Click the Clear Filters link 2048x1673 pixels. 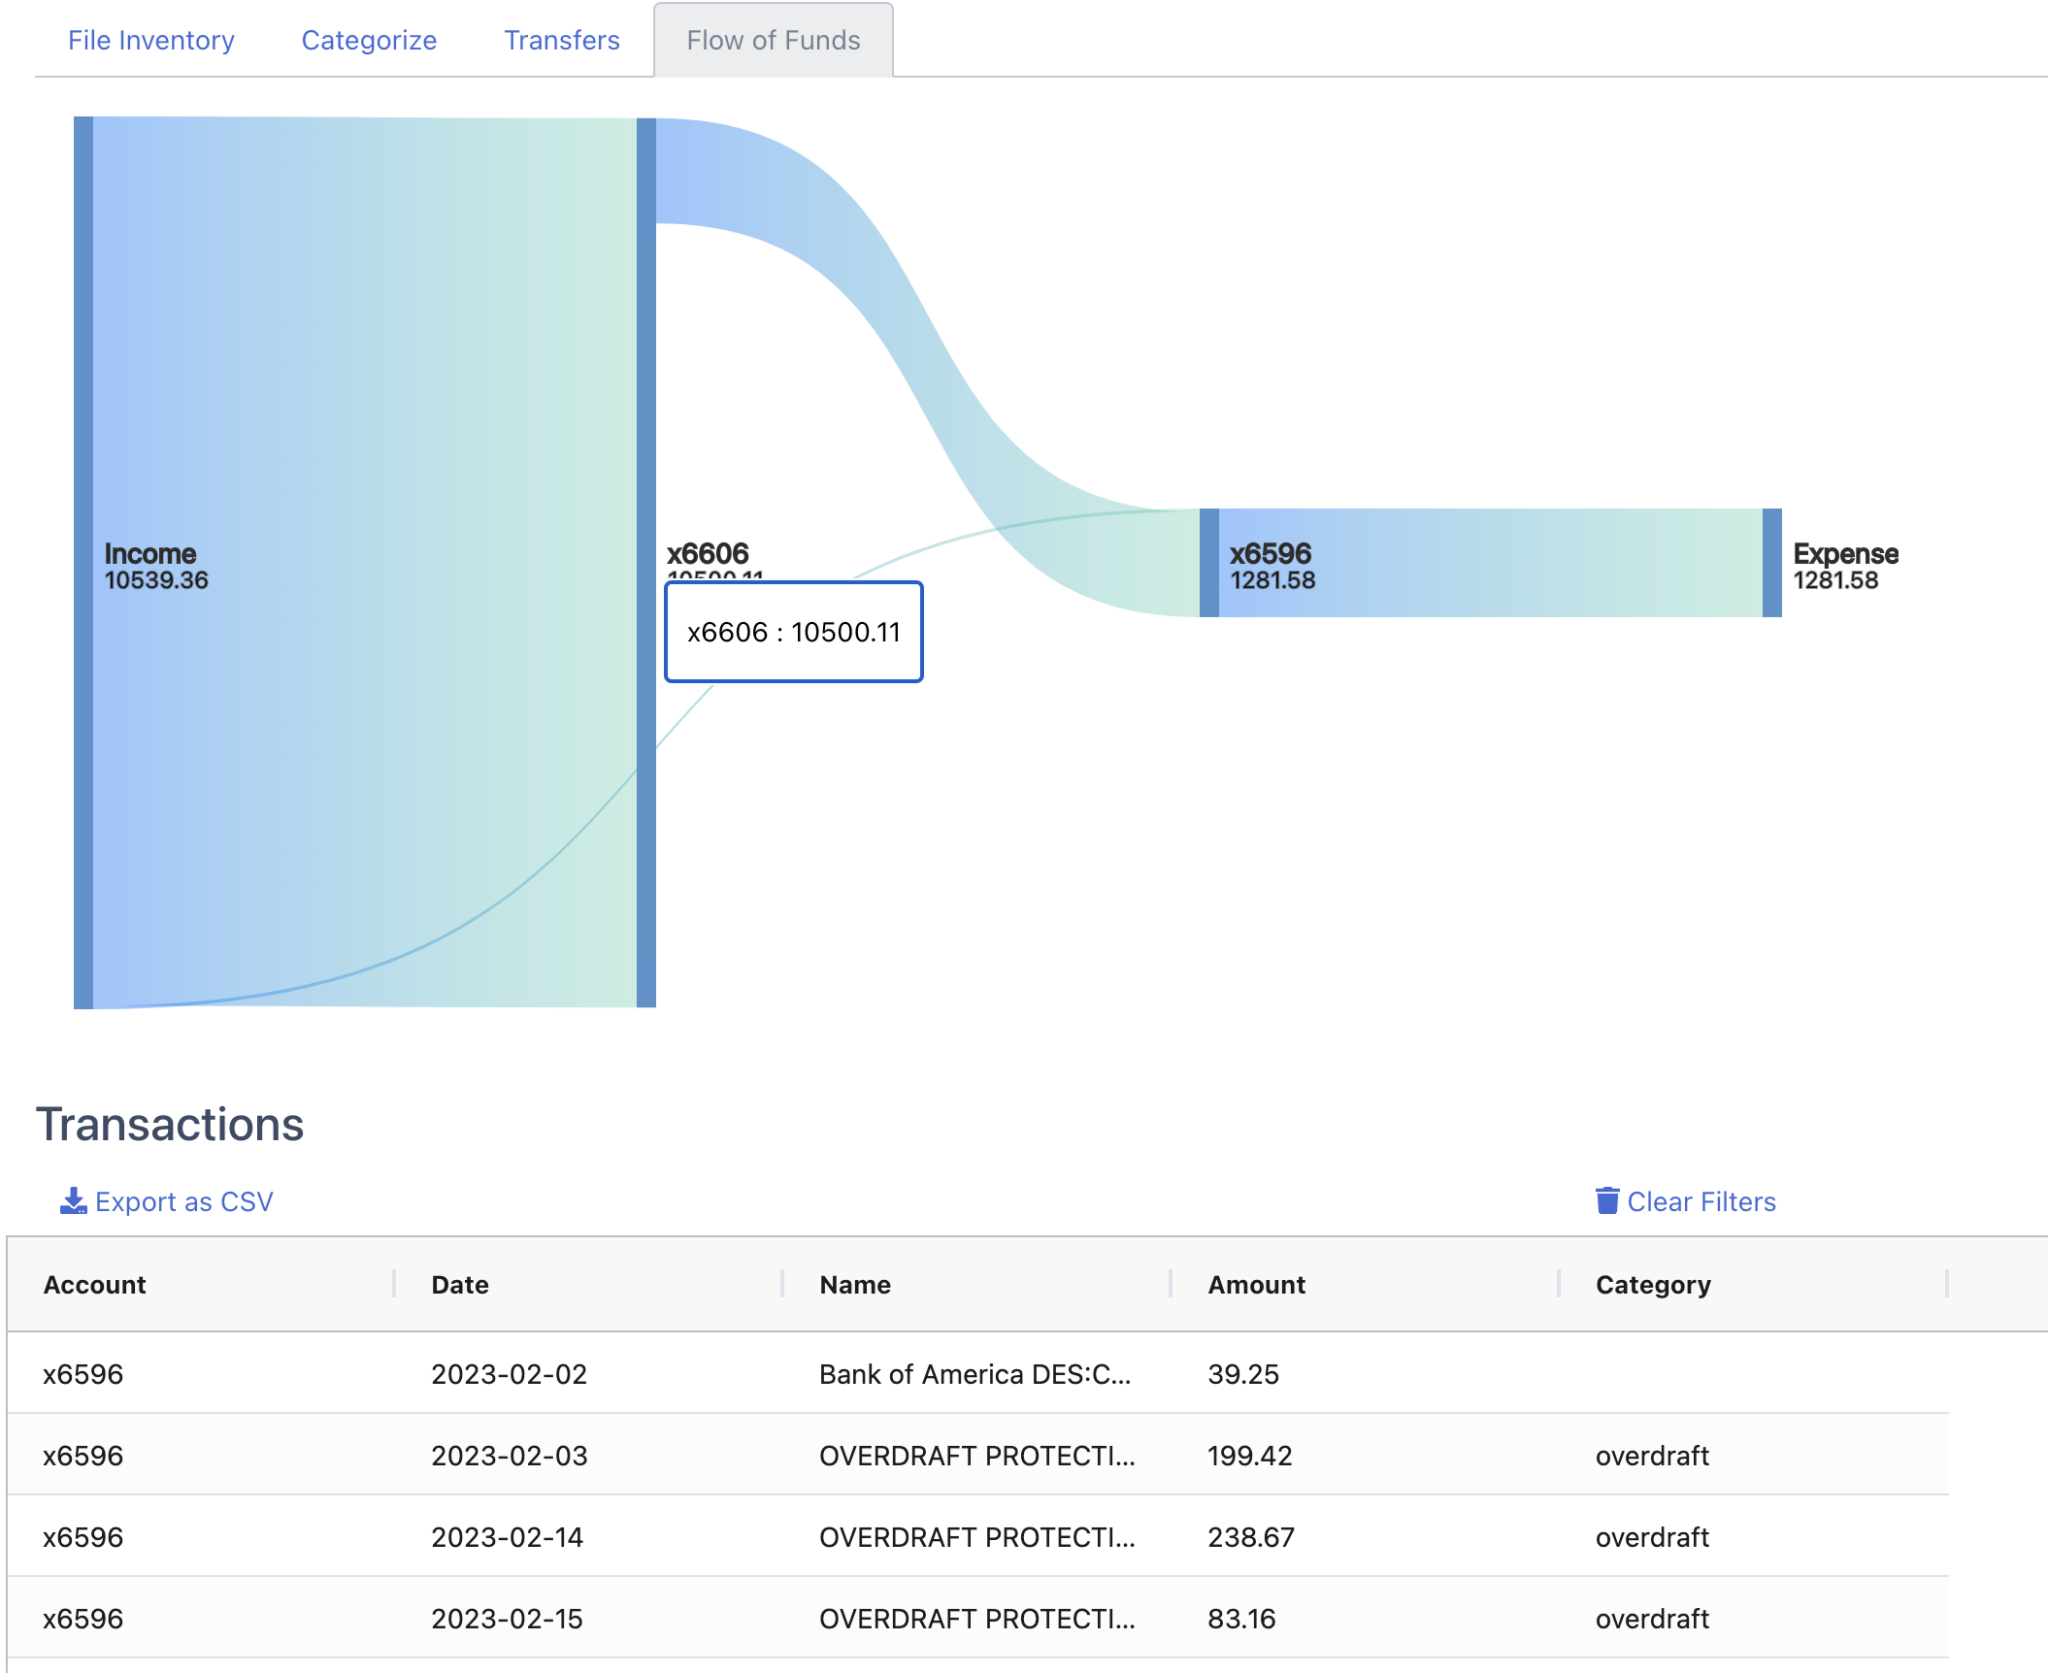tap(1700, 1201)
